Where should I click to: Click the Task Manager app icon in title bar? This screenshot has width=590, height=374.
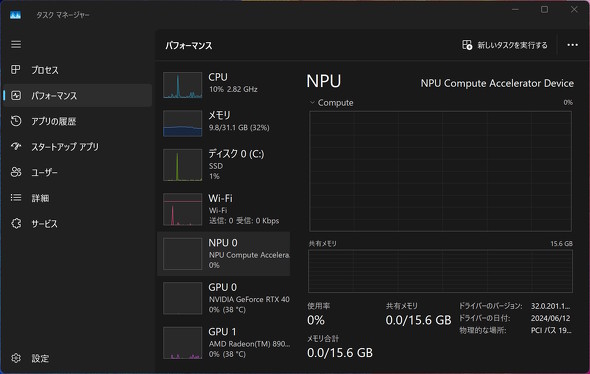[15, 15]
